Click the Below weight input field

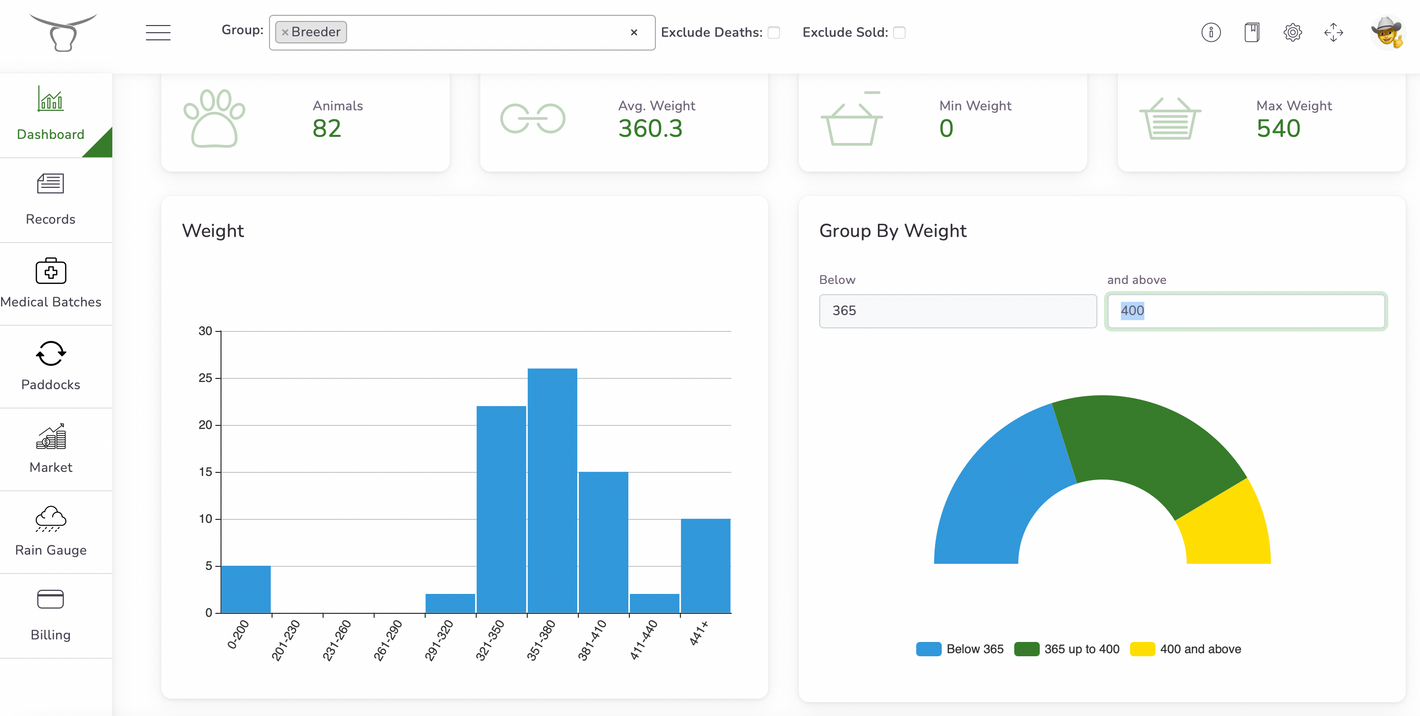tap(957, 311)
